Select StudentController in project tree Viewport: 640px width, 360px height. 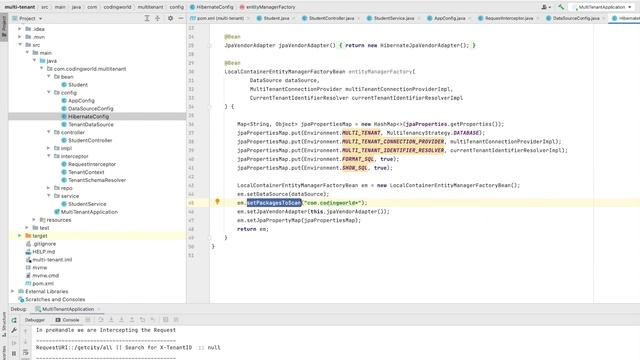coord(90,140)
